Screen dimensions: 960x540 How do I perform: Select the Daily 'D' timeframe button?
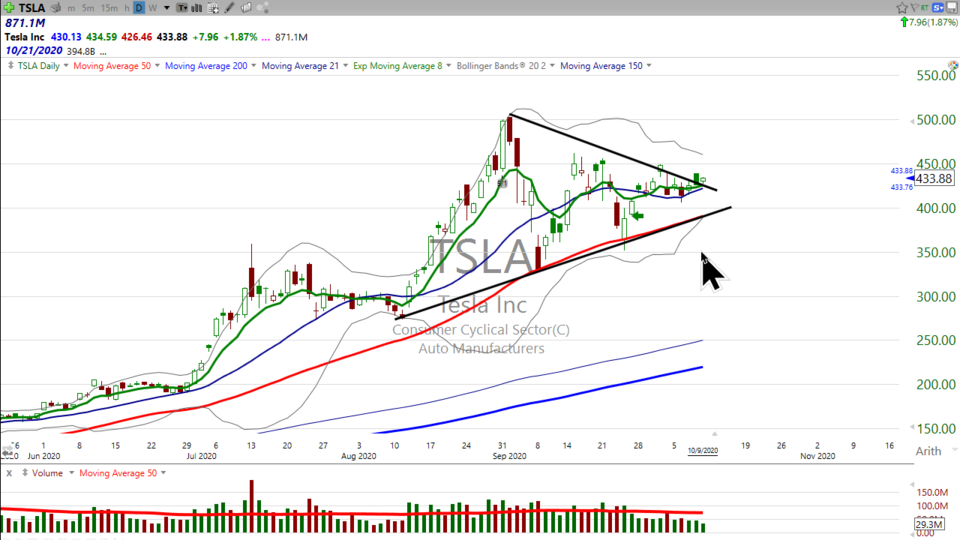(139, 8)
